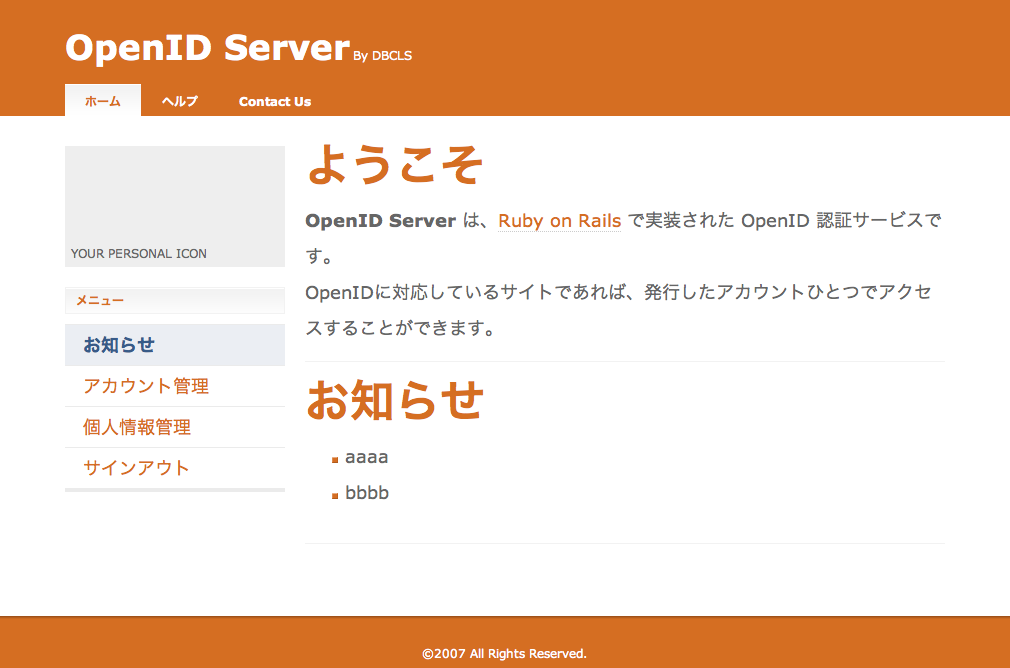This screenshot has height=668, width=1010.
Task: Click the ©2007 All Rights Reserved footer text
Action: pos(504,653)
